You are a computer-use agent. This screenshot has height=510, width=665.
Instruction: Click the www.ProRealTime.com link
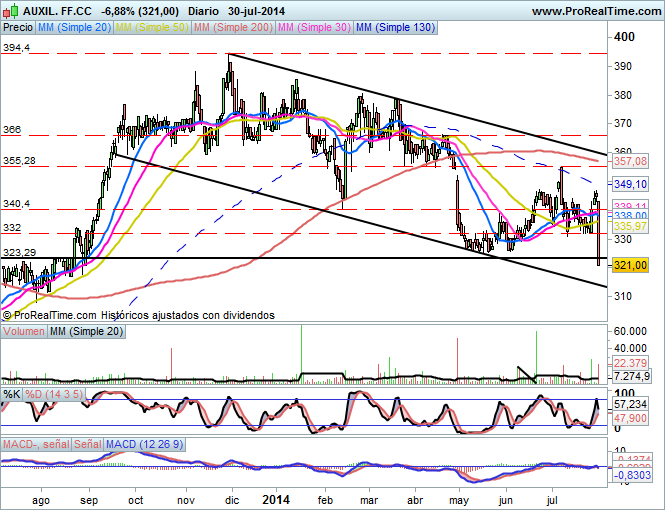pyautogui.click(x=596, y=11)
